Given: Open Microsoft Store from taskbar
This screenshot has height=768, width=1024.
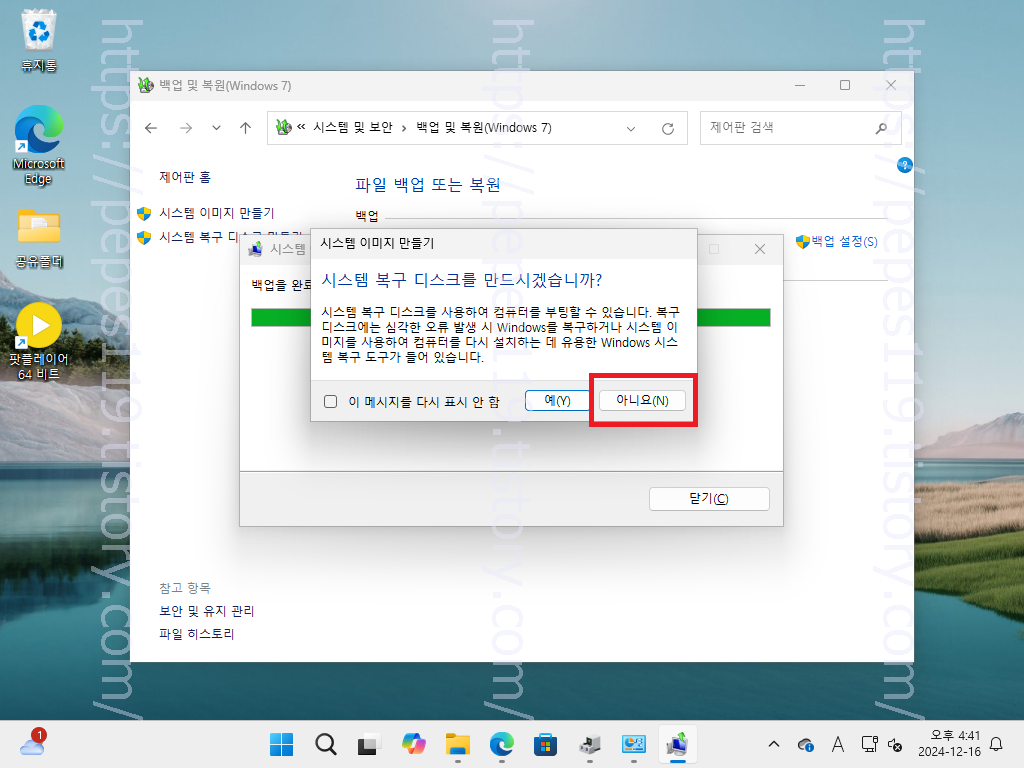Looking at the screenshot, I should coord(545,744).
